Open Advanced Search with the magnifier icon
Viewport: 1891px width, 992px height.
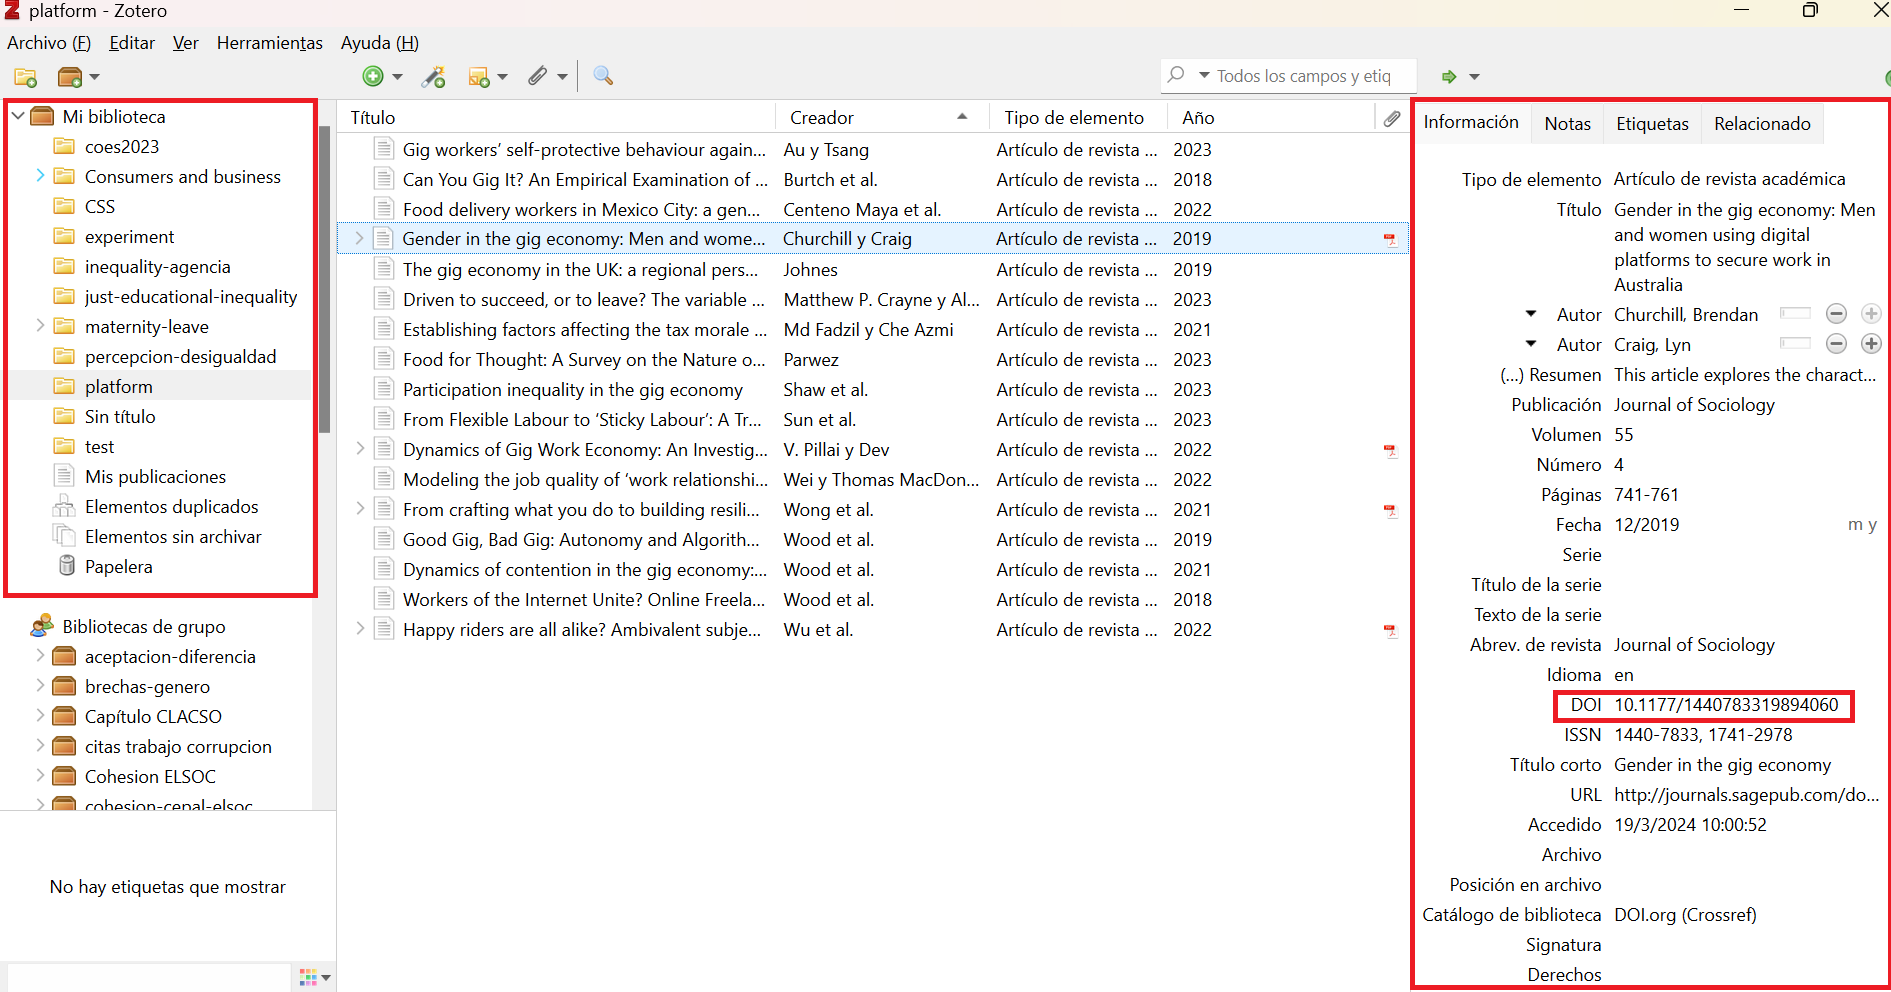point(603,76)
